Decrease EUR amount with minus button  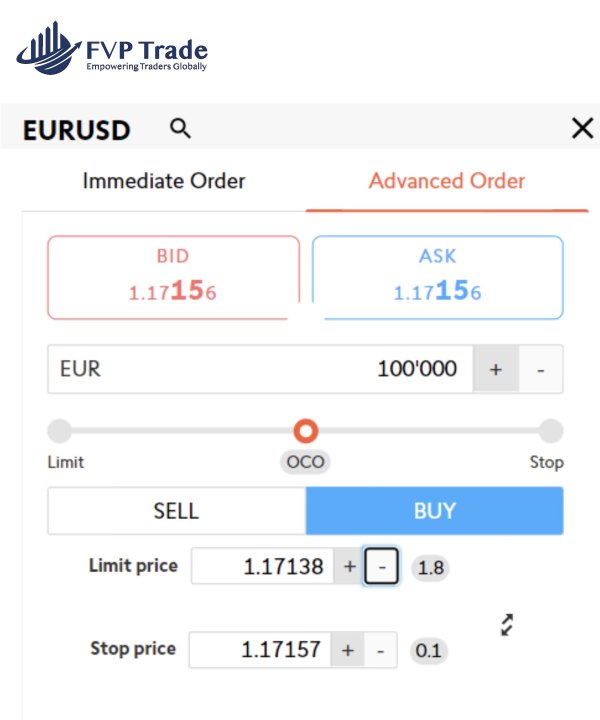click(x=541, y=369)
